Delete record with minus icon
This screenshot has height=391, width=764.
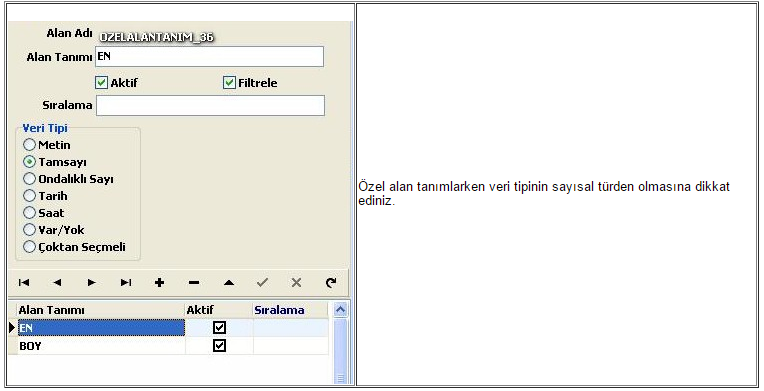(194, 282)
